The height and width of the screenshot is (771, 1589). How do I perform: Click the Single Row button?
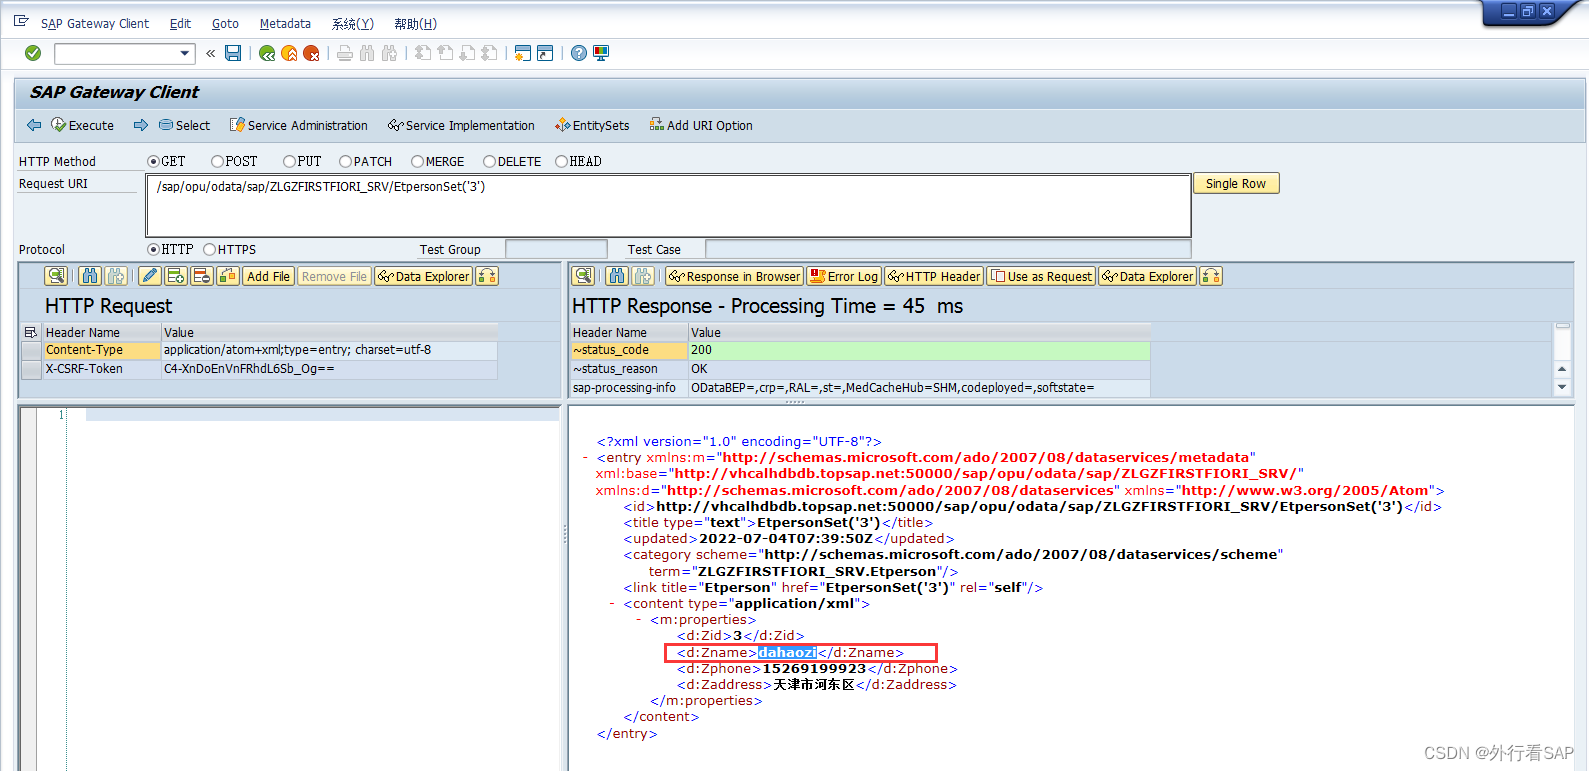click(1236, 183)
